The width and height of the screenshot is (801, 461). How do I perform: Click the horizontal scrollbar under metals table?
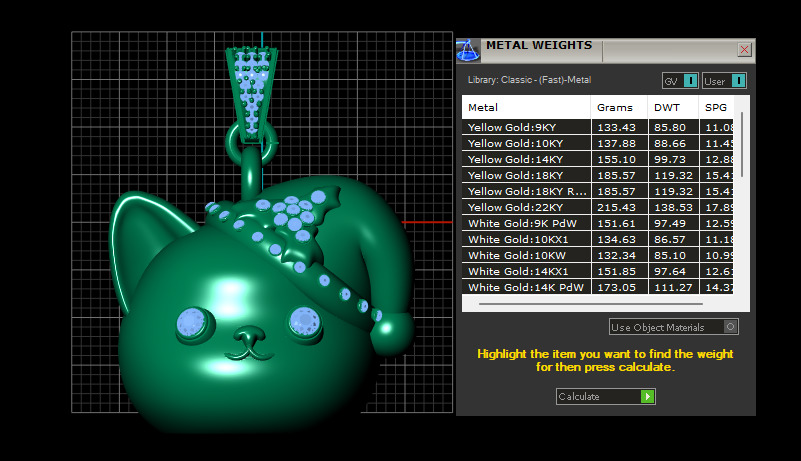[x=591, y=304]
